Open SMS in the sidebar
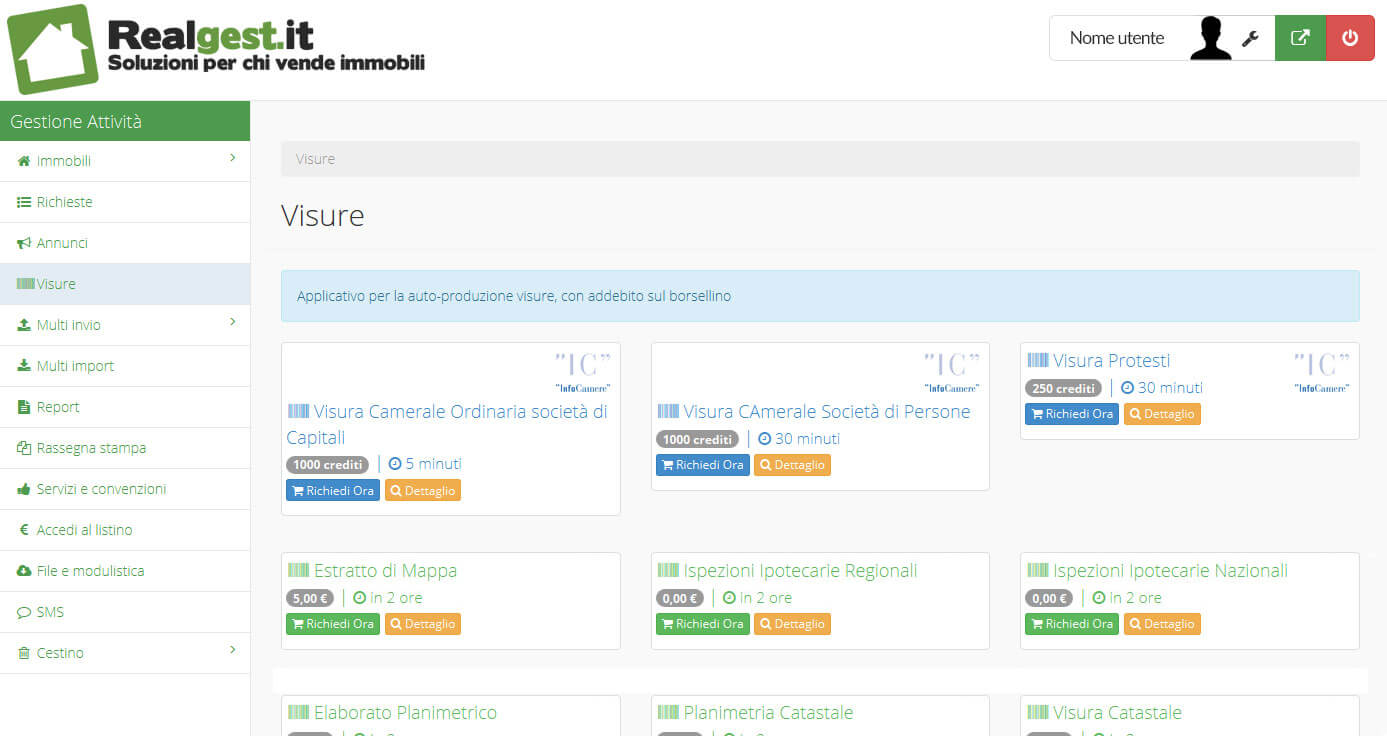1387x736 pixels. 125,612
